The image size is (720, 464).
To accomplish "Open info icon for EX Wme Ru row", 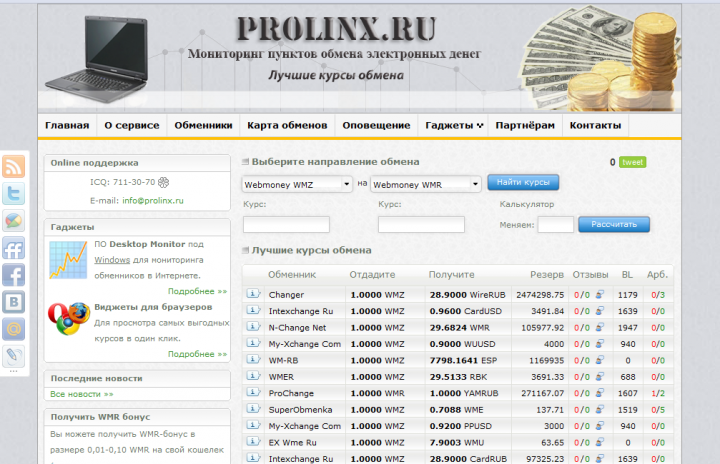I will pos(253,441).
